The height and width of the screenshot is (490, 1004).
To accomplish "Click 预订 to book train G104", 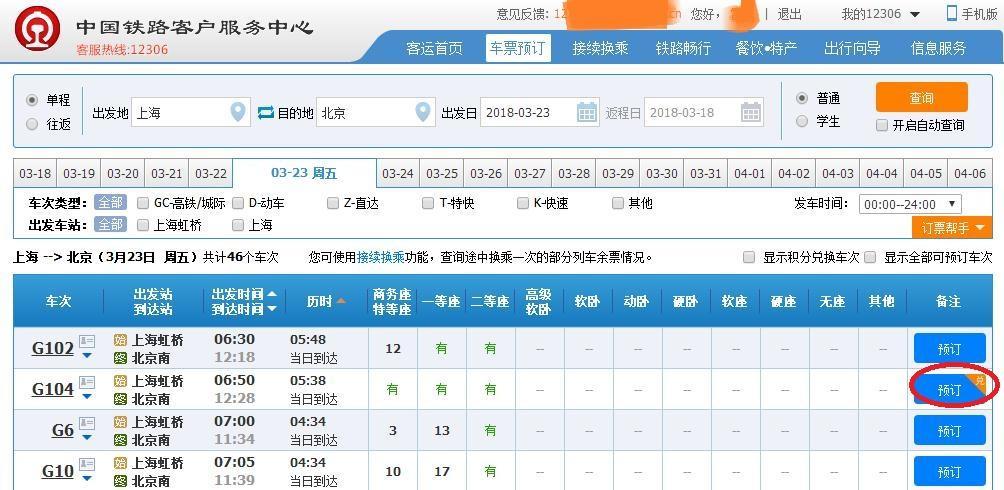I will tap(948, 389).
